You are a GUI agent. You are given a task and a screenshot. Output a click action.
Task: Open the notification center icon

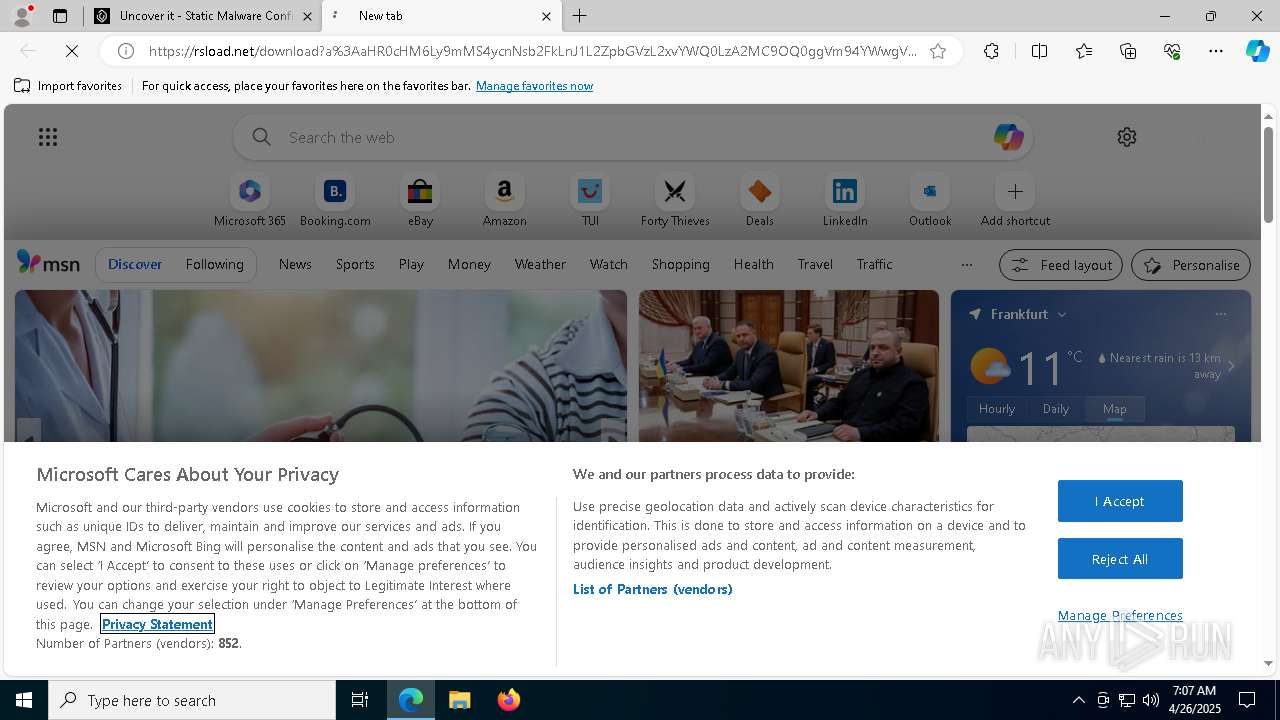click(1247, 700)
